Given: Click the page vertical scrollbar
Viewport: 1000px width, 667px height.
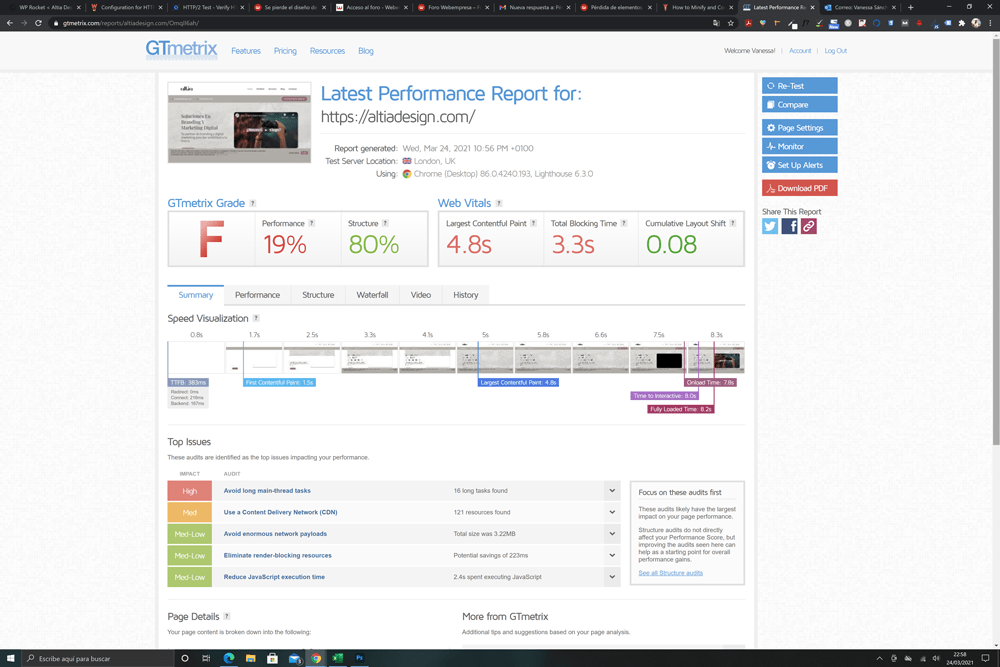Looking at the screenshot, I should (x=996, y=242).
